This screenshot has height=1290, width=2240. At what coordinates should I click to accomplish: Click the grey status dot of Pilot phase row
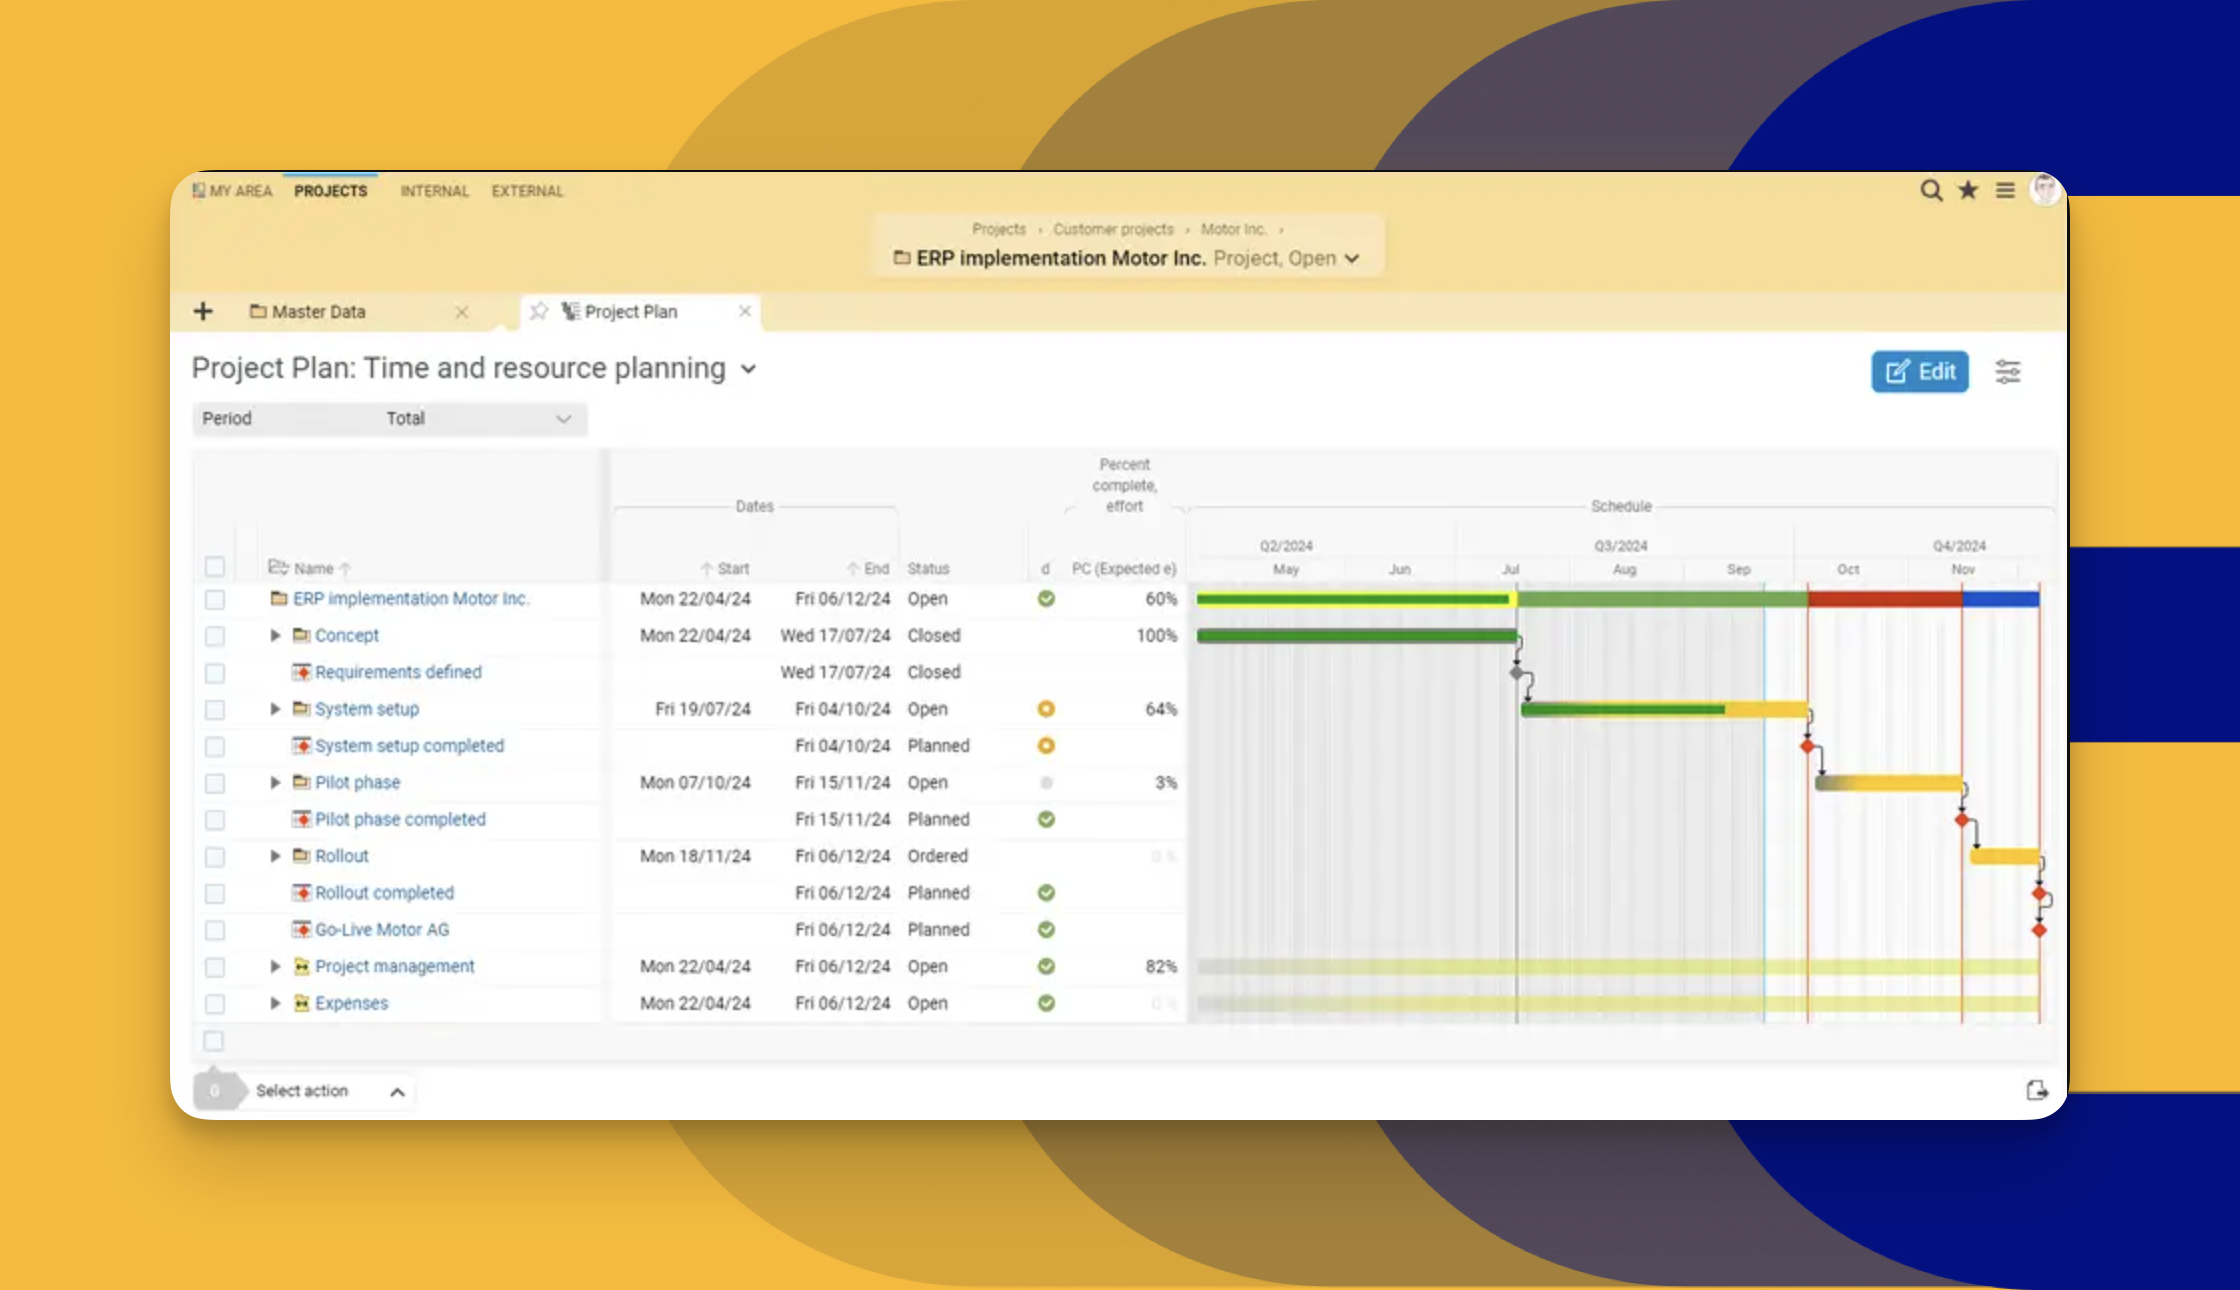click(1046, 782)
